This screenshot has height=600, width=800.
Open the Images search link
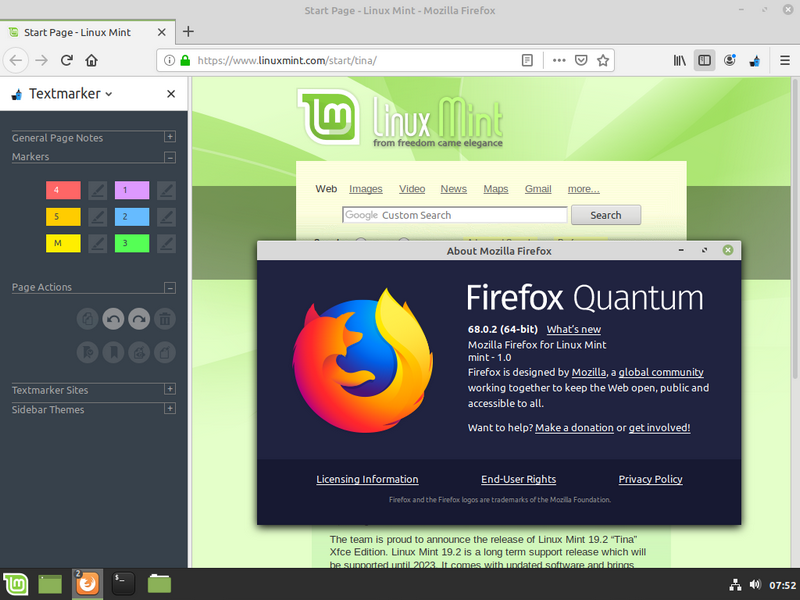point(366,189)
